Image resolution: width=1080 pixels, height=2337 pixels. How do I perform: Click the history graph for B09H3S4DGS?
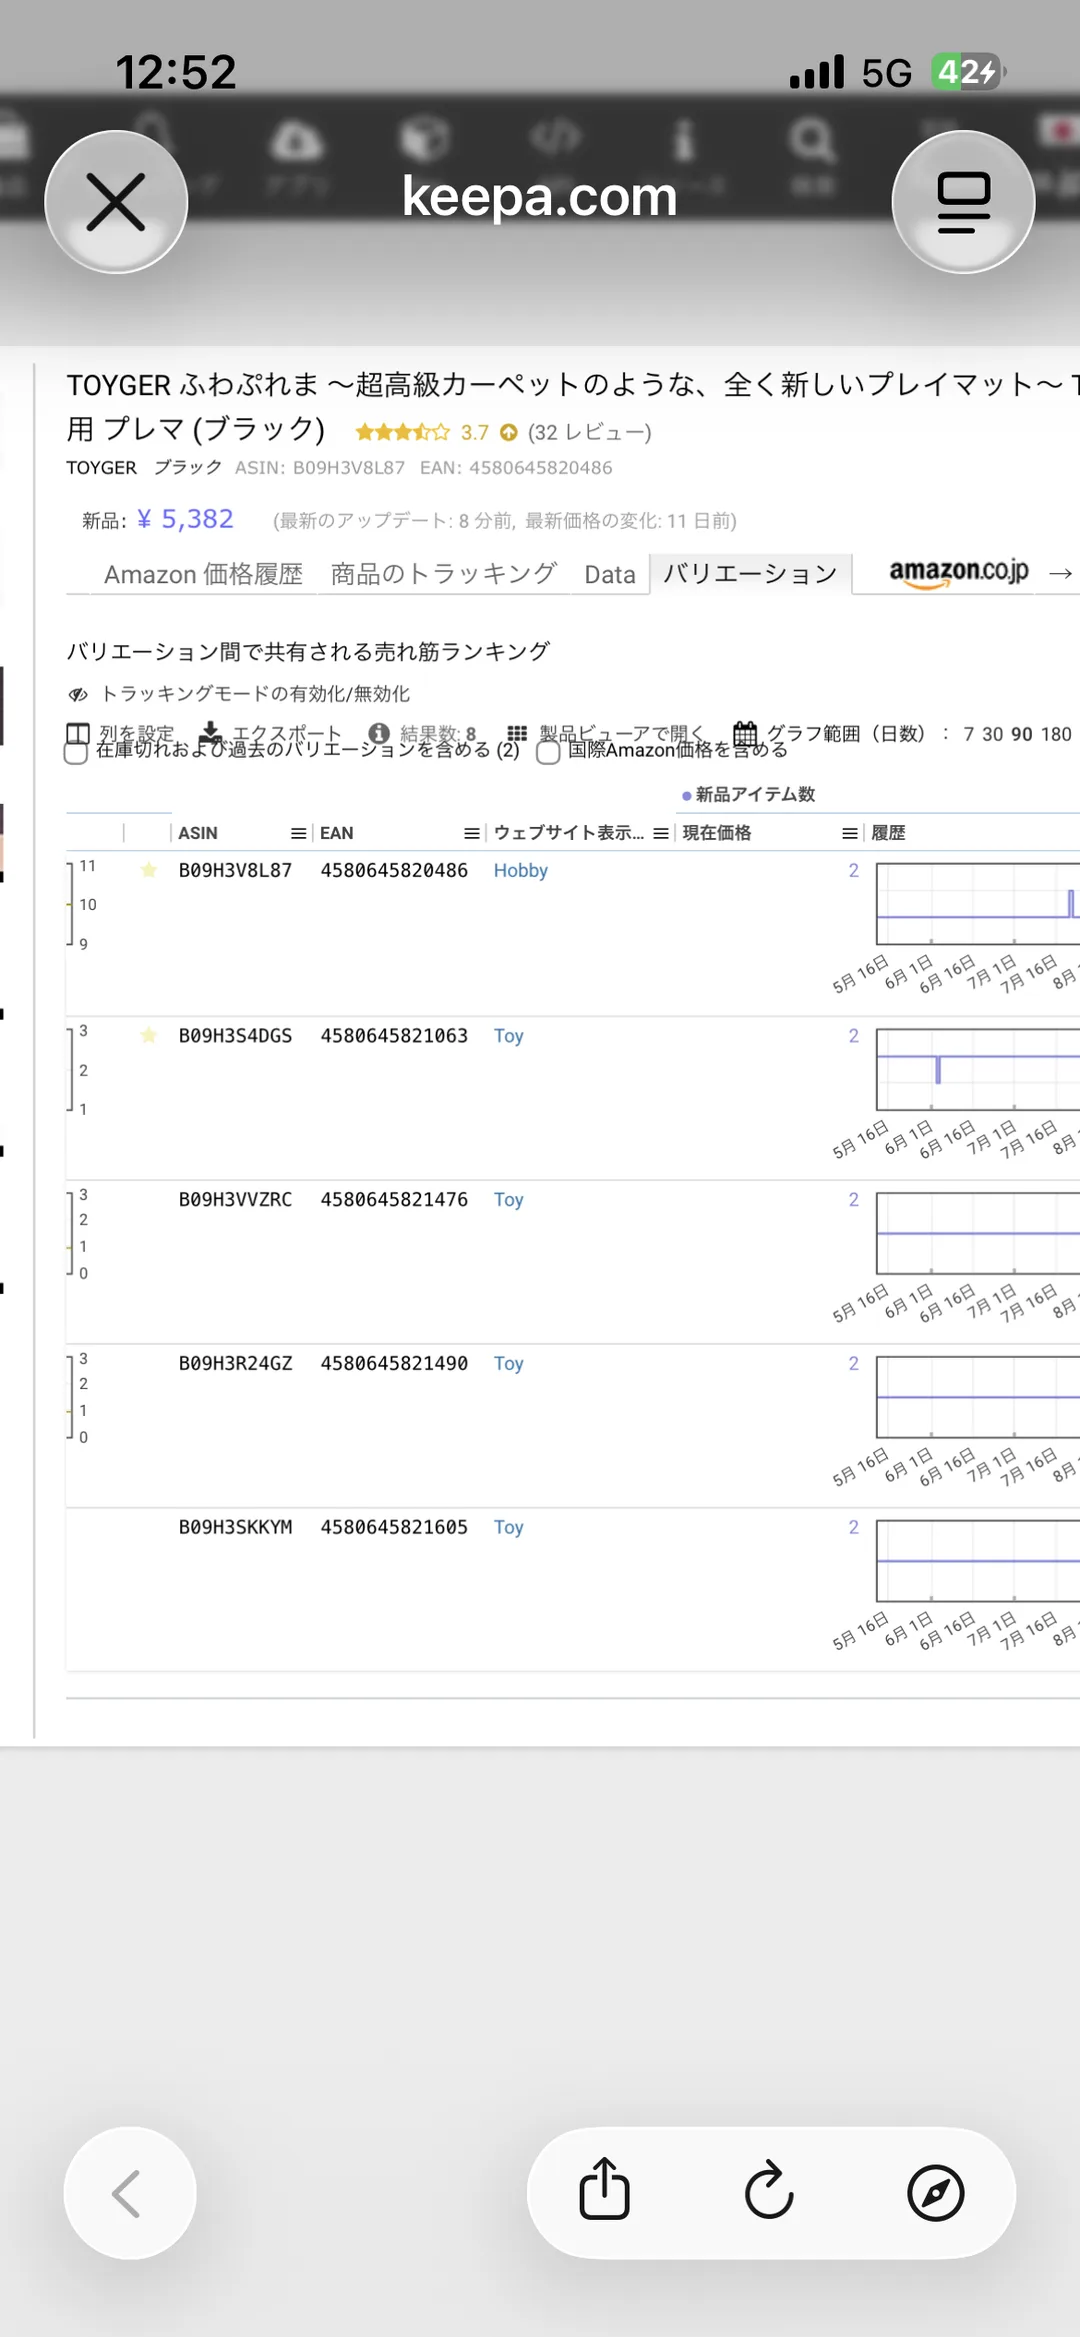[x=978, y=1069]
